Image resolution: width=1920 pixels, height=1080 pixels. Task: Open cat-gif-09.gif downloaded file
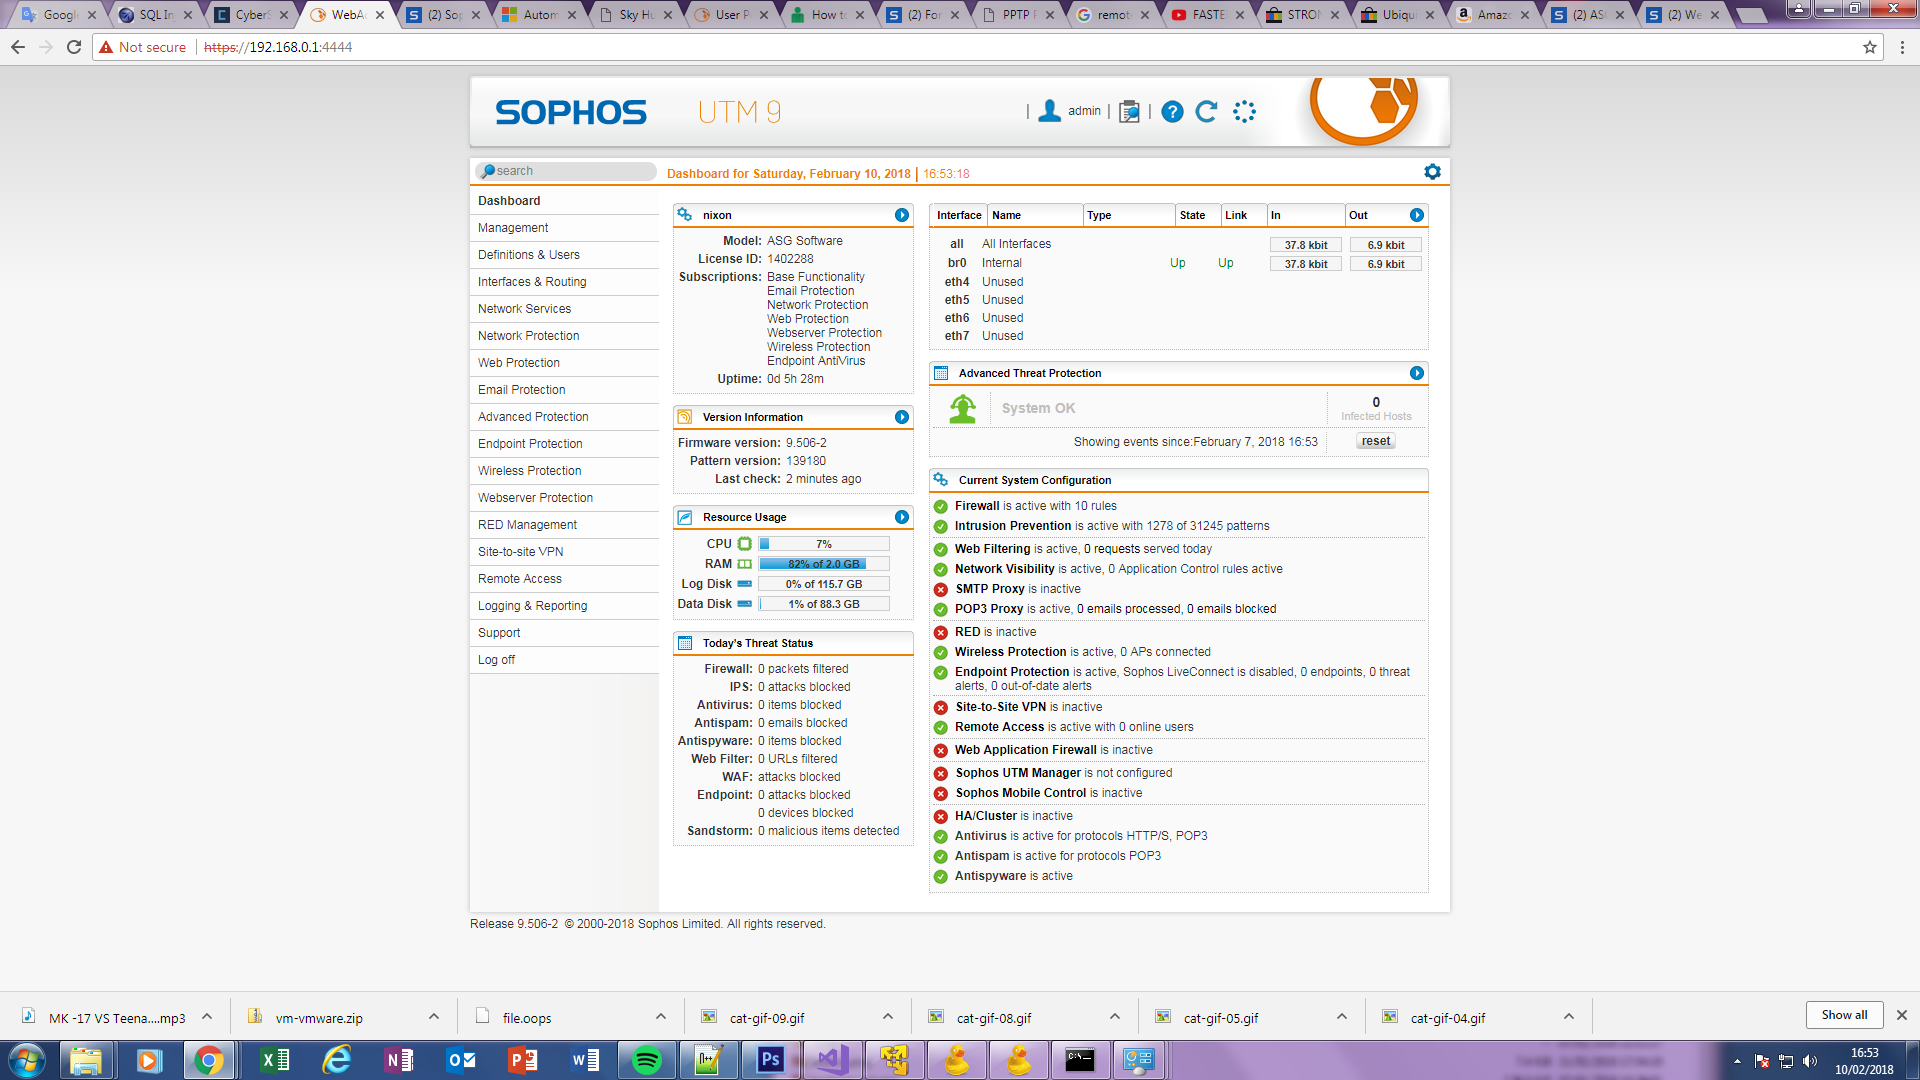766,1018
